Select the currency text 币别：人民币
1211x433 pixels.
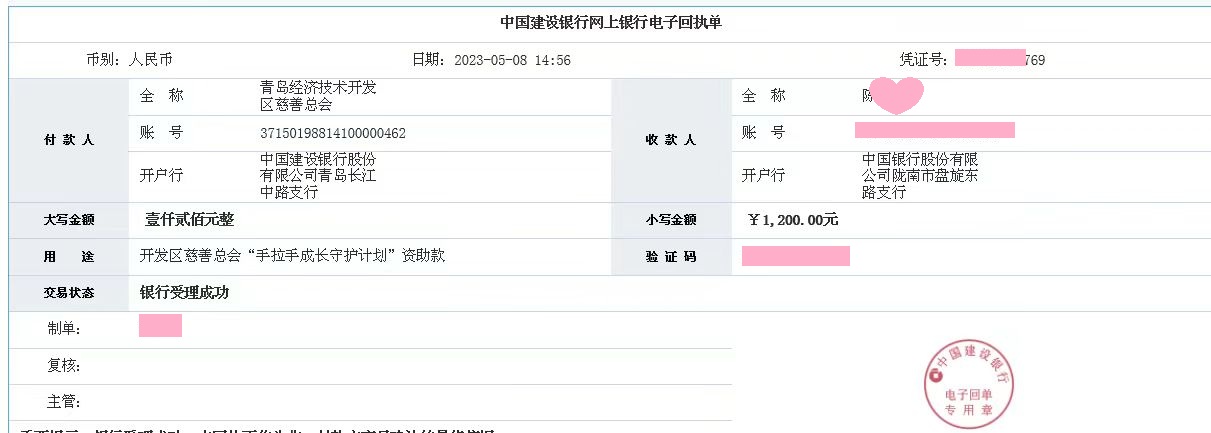point(130,60)
